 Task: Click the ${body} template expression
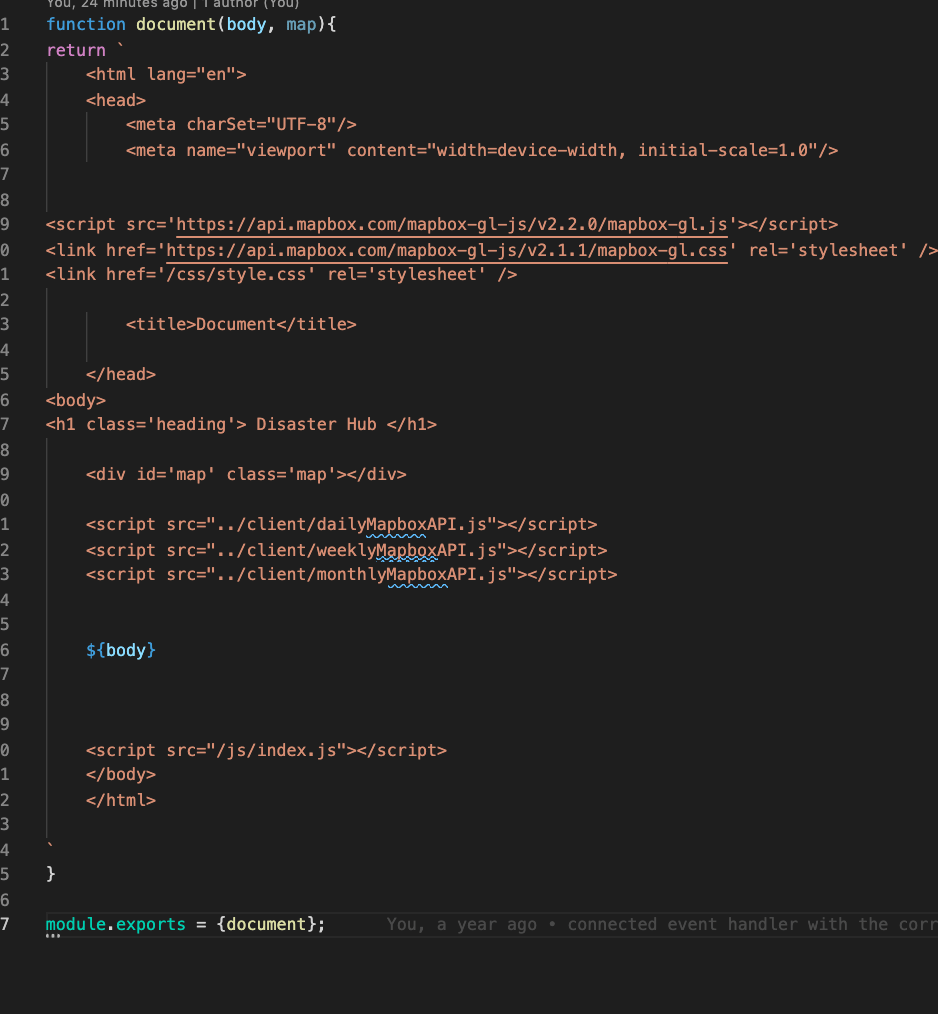click(120, 650)
